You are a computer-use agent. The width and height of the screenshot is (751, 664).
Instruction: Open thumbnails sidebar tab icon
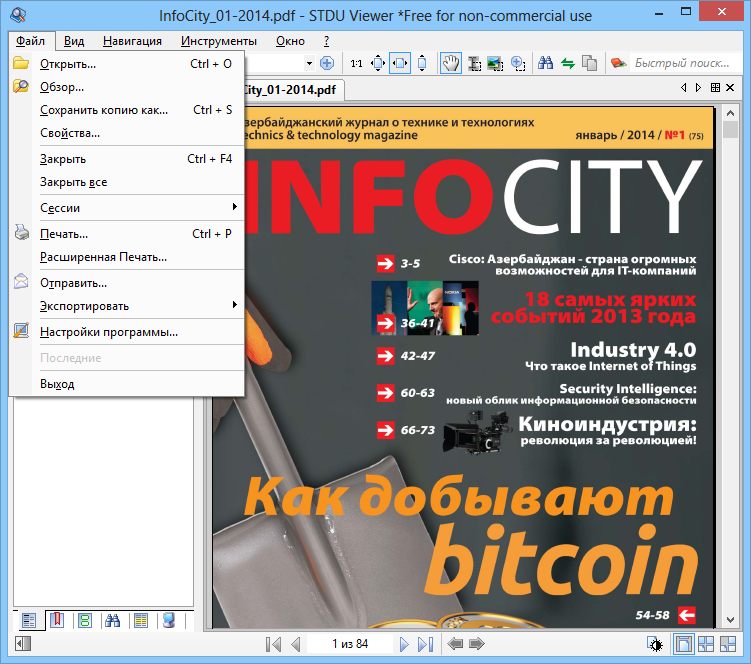(x=85, y=620)
